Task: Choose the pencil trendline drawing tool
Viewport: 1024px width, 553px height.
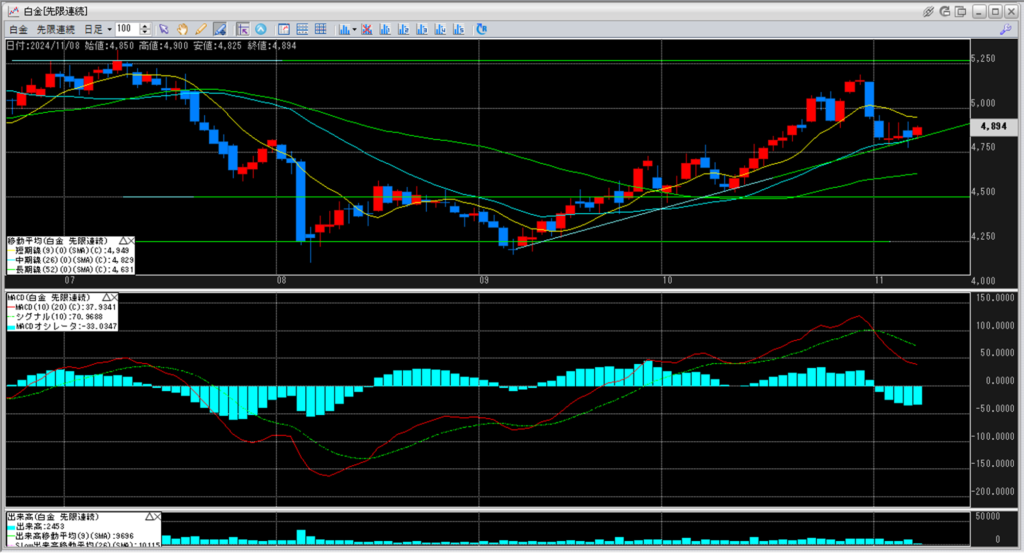Action: [x=201, y=29]
